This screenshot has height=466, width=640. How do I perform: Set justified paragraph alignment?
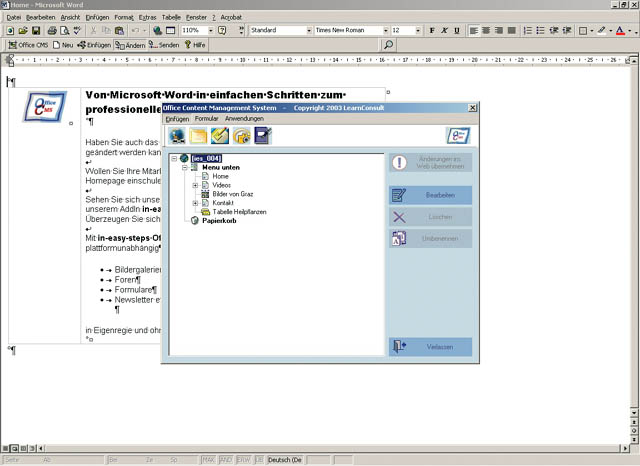[511, 31]
